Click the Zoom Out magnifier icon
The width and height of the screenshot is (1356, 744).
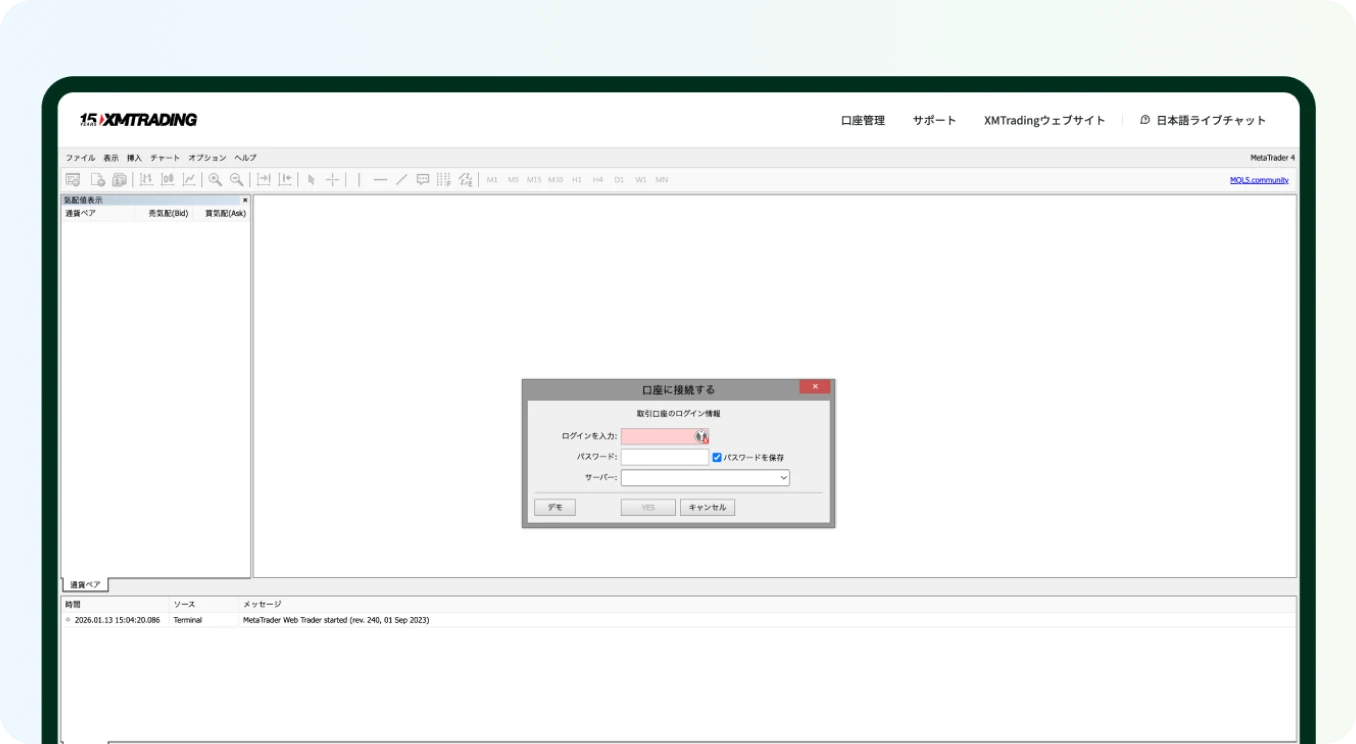click(236, 180)
